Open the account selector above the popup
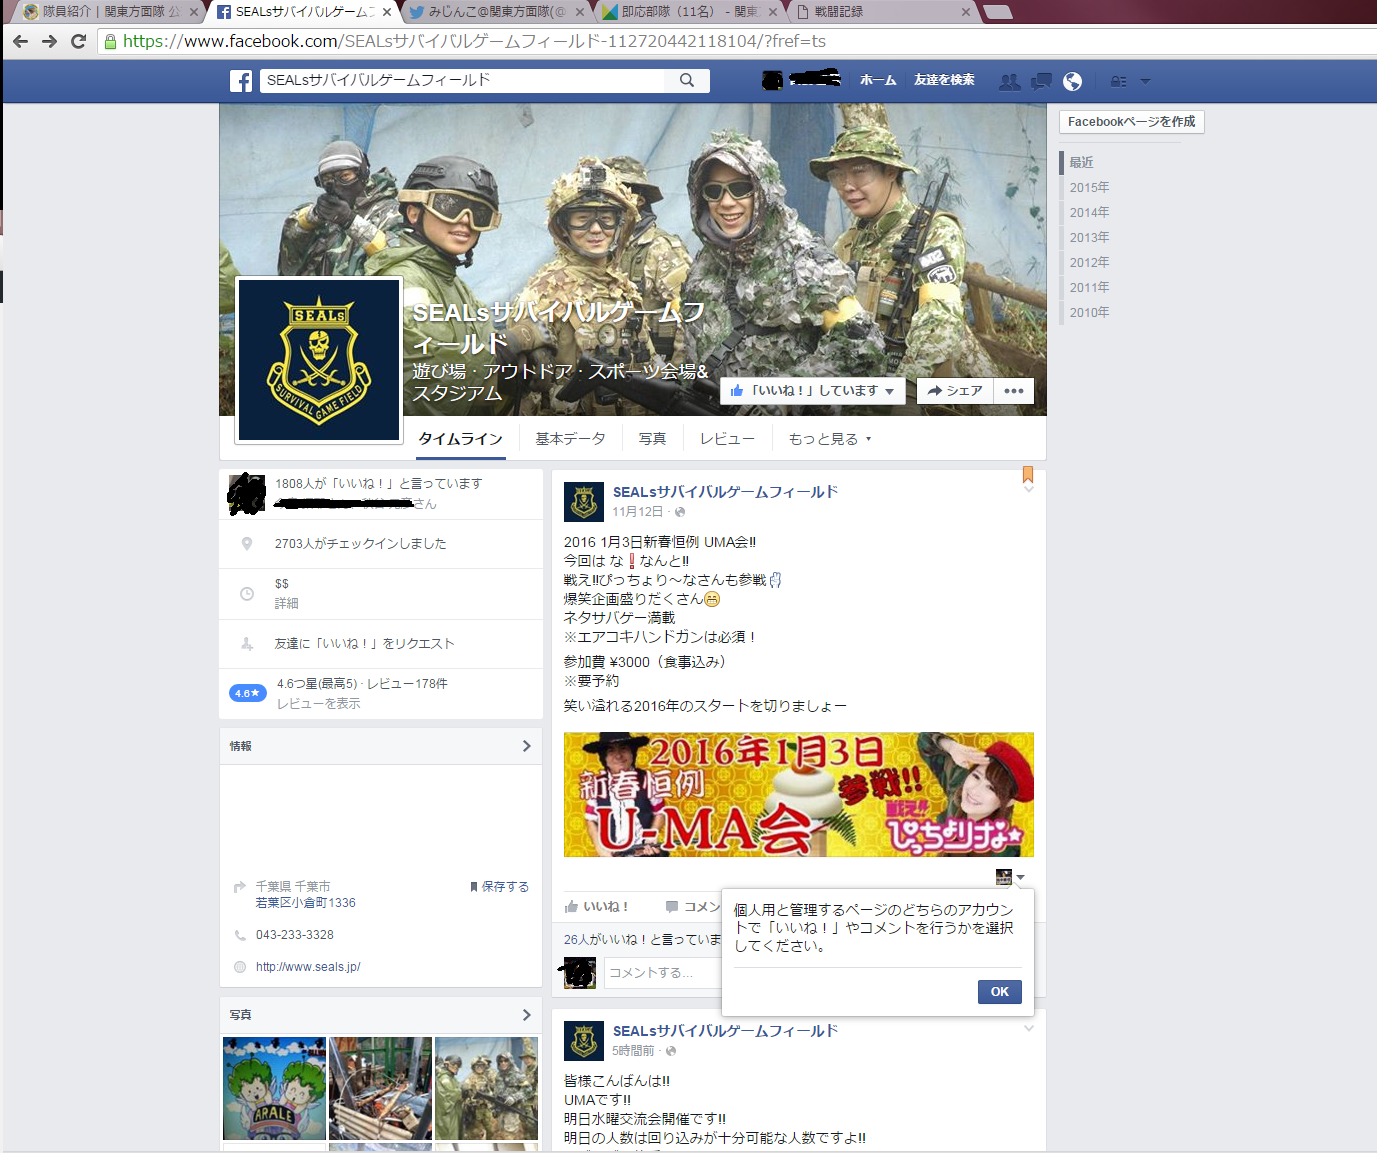1377x1153 pixels. pos(1010,877)
